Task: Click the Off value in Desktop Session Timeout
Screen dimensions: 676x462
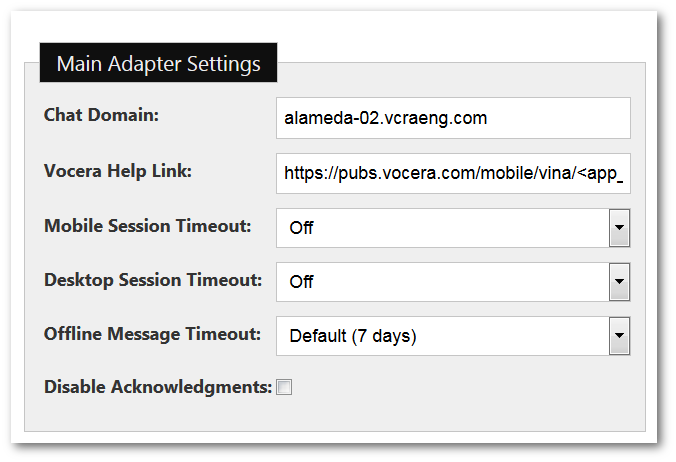Action: click(x=301, y=282)
